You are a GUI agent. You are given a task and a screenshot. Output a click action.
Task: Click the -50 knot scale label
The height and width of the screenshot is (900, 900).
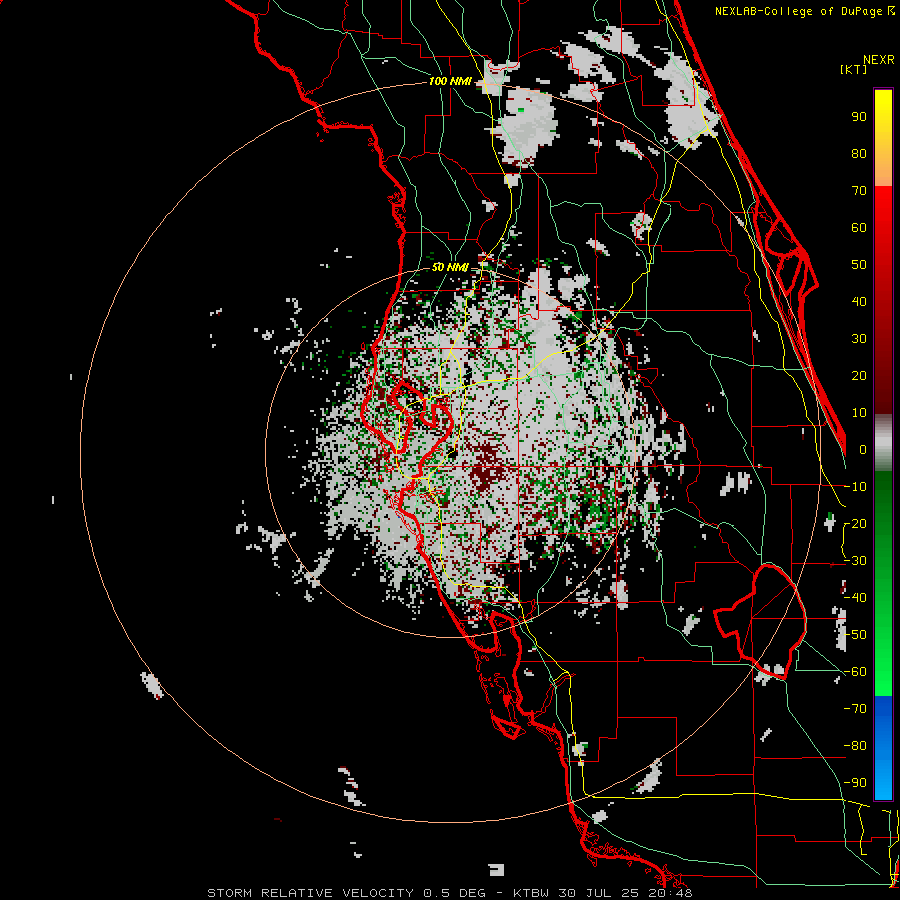855,635
